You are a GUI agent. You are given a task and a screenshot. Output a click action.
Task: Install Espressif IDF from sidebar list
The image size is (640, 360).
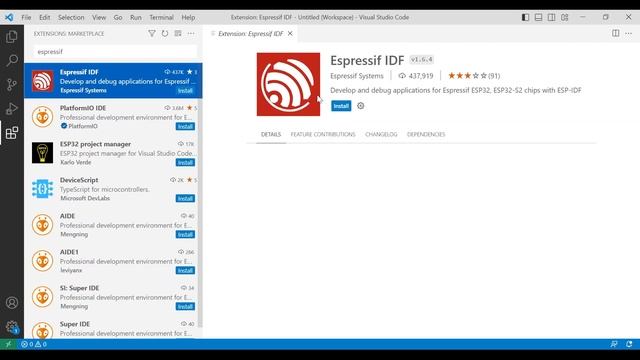[x=185, y=91]
